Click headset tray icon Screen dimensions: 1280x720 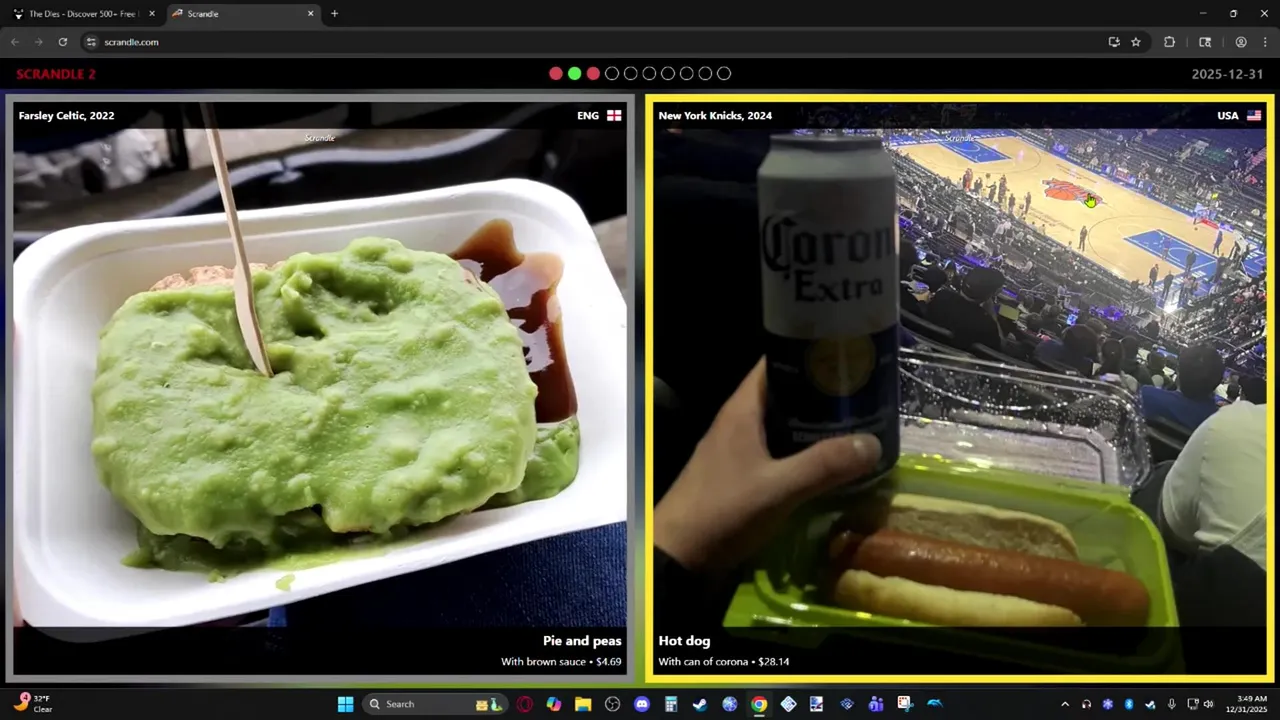point(1086,704)
